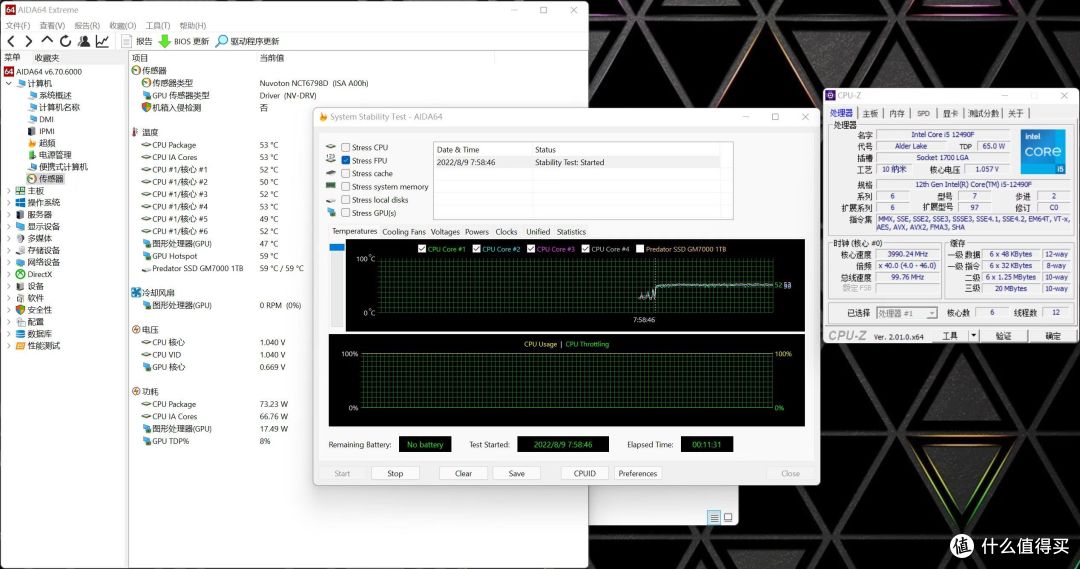Screen dimensions: 1080x569
Task: Select DMI in the tree
Action: (x=46, y=119)
